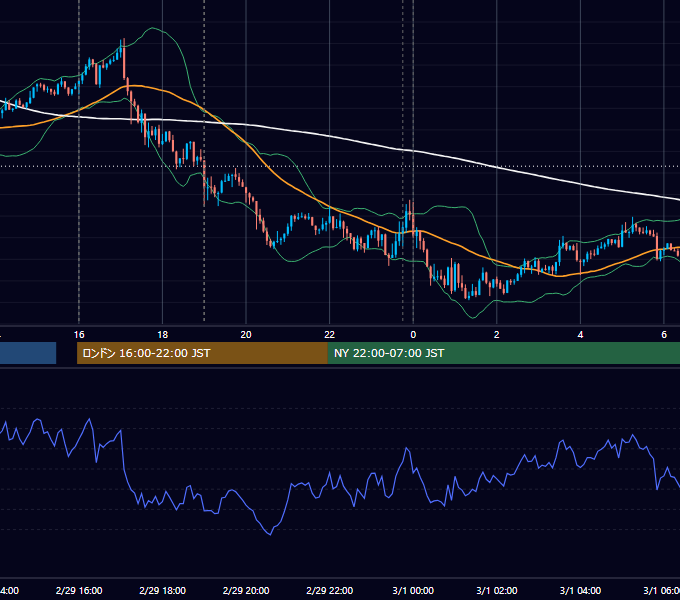Select the blue session bar before London

point(28,353)
